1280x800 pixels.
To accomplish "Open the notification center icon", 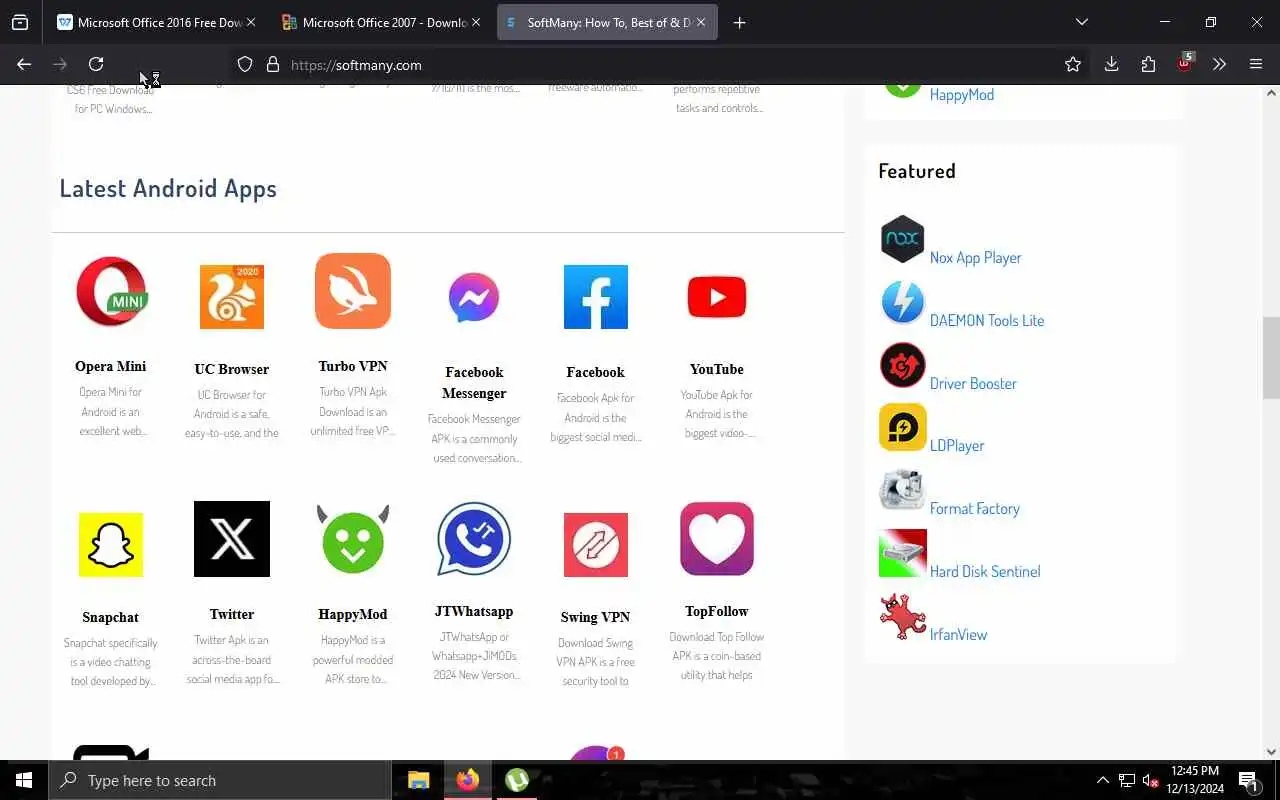I will [1248, 780].
